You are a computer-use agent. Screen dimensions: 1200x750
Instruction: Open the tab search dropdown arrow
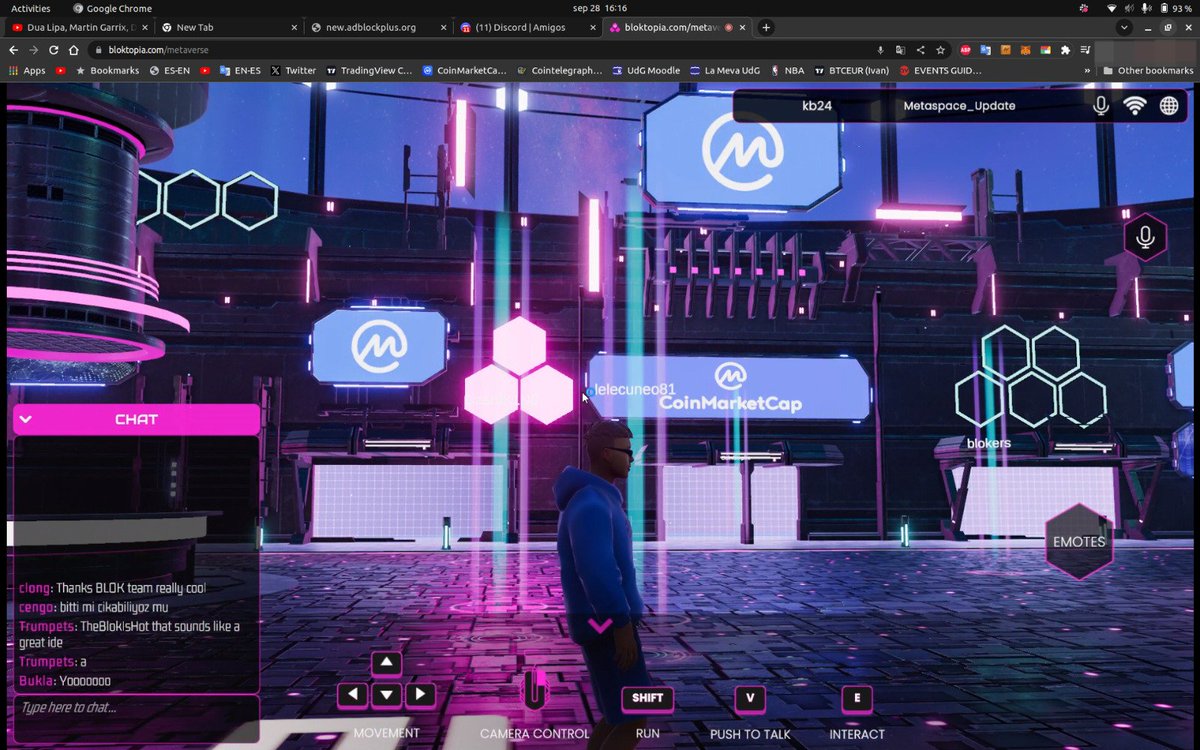pos(1124,27)
